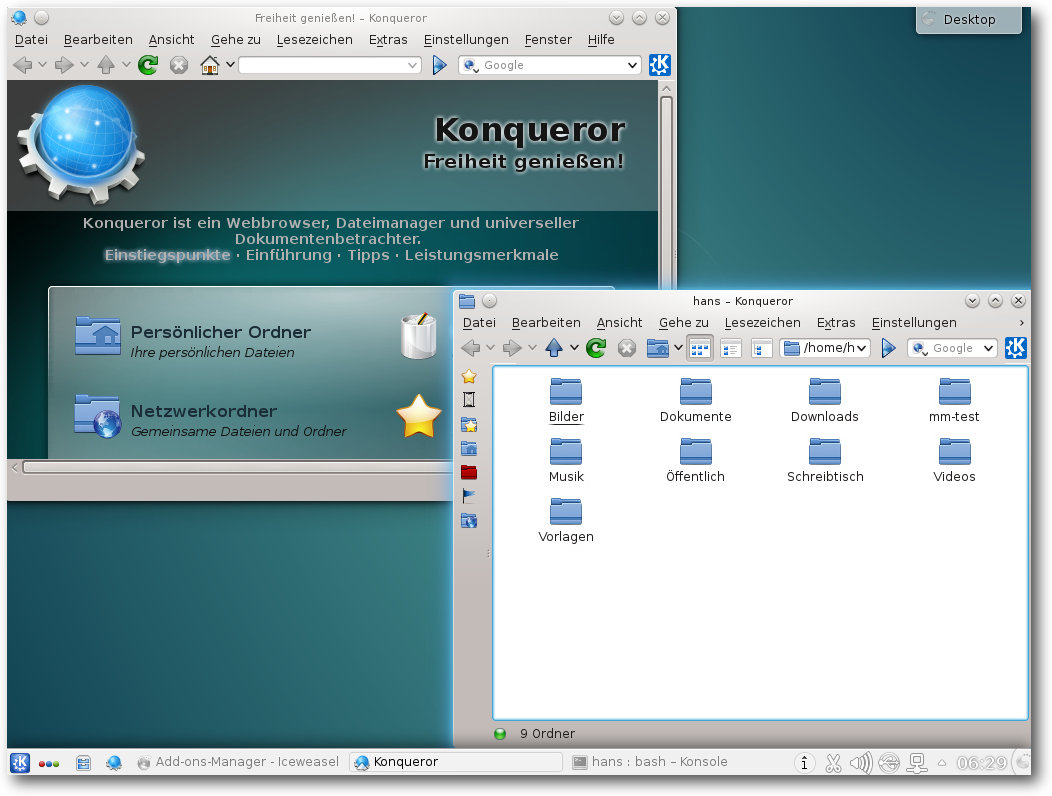The image size is (1052, 796).
Task: Click the info notifications icon in the tray
Action: point(804,762)
